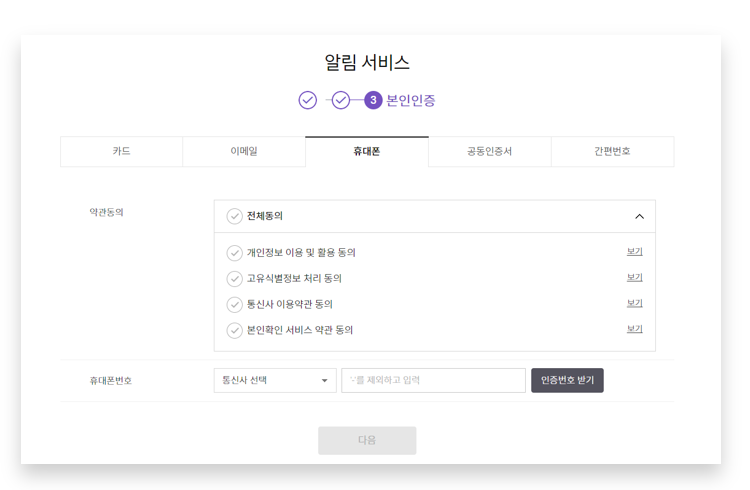The image size is (750, 490).
Task: Click the step 3 circle indicator
Action: (x=373, y=100)
